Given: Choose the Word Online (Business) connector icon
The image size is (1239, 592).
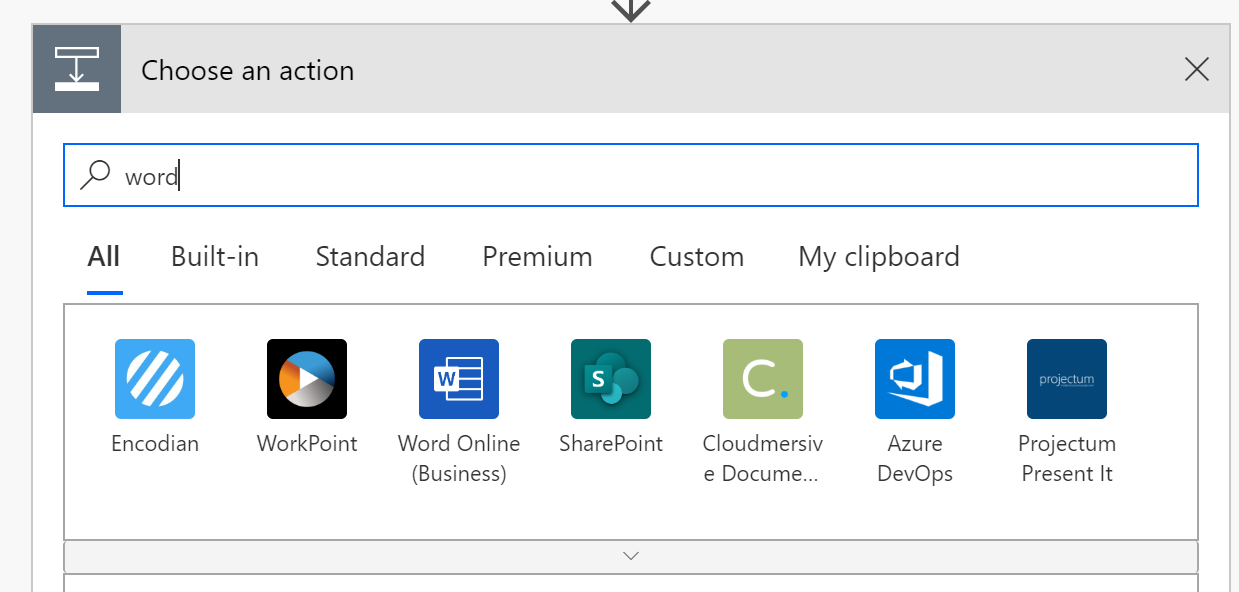Looking at the screenshot, I should tap(459, 378).
